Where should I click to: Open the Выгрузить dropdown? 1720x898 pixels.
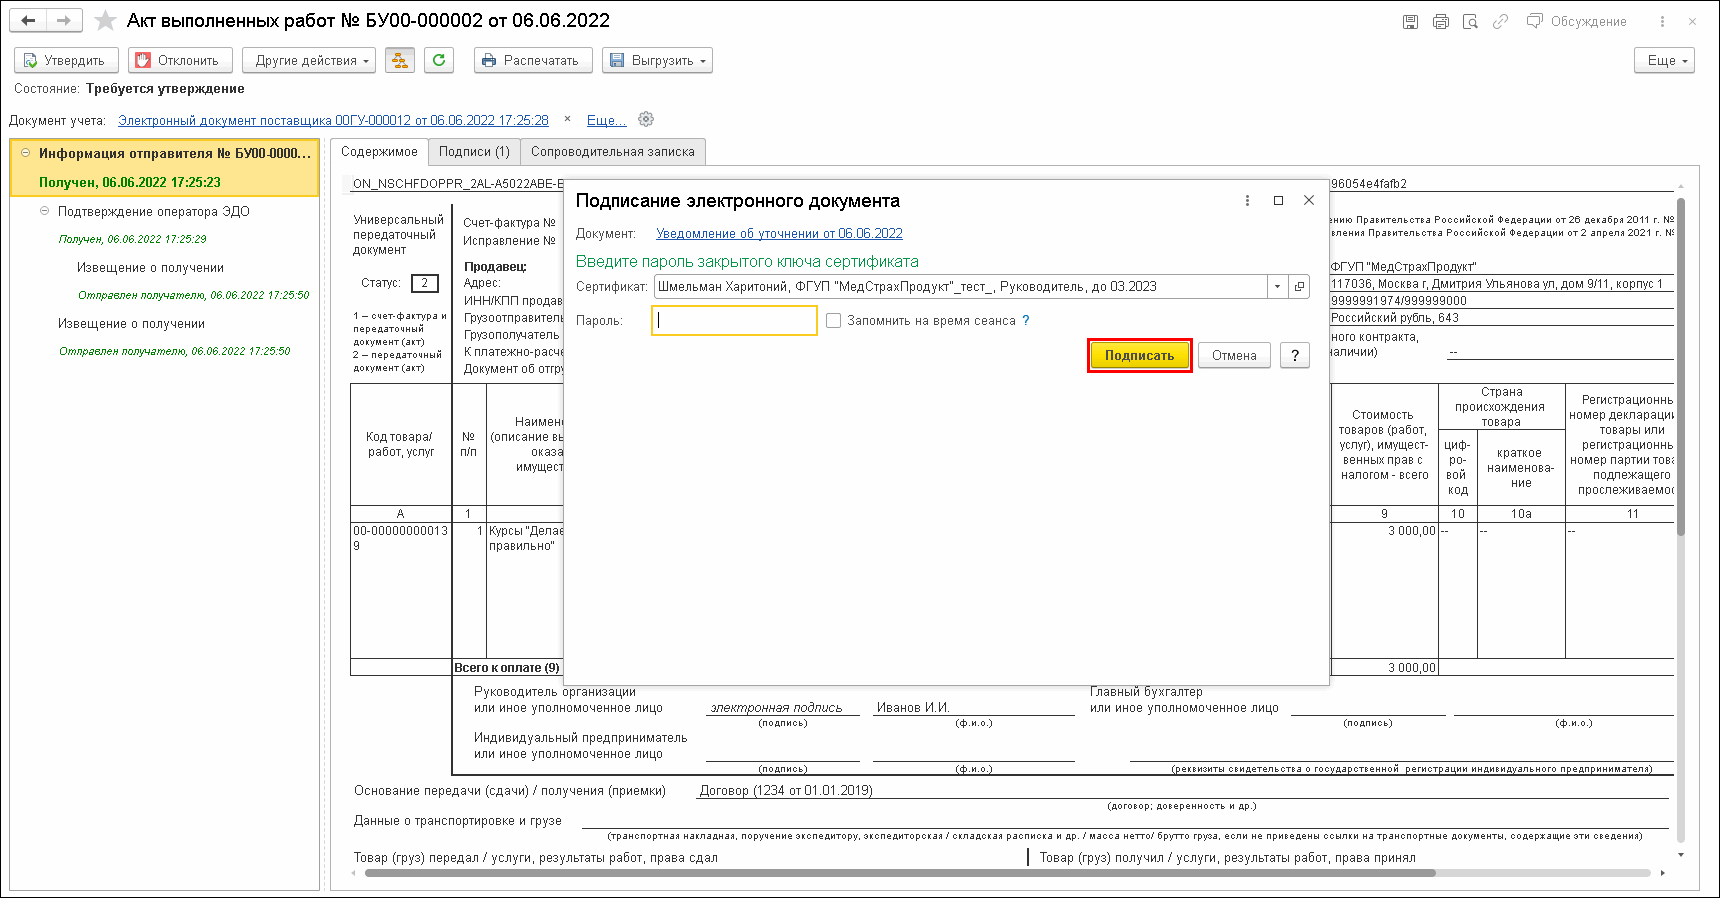pos(657,60)
